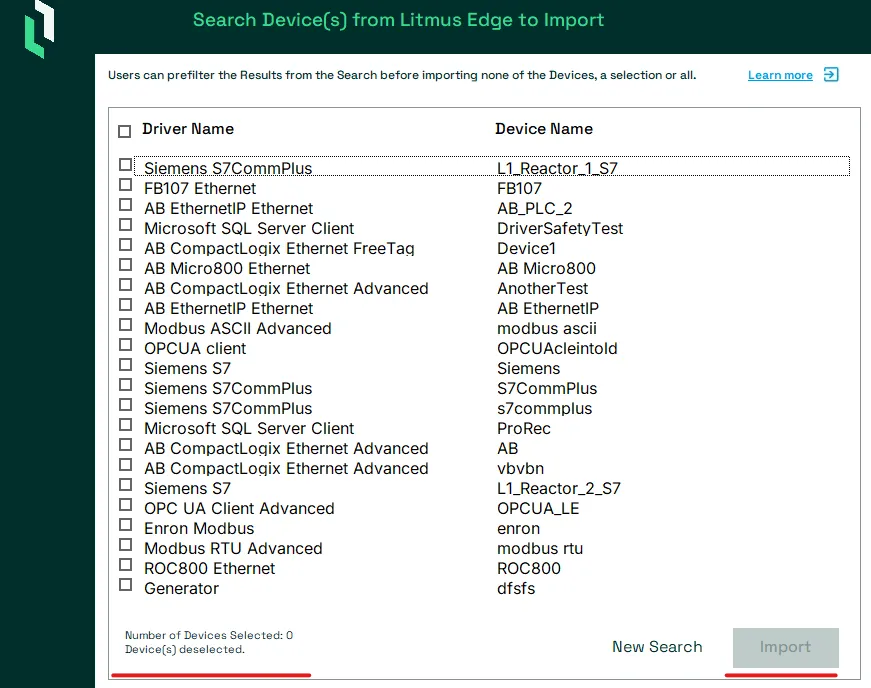This screenshot has width=871, height=688.
Task: Click the Driver Name column header
Action: (x=188, y=129)
